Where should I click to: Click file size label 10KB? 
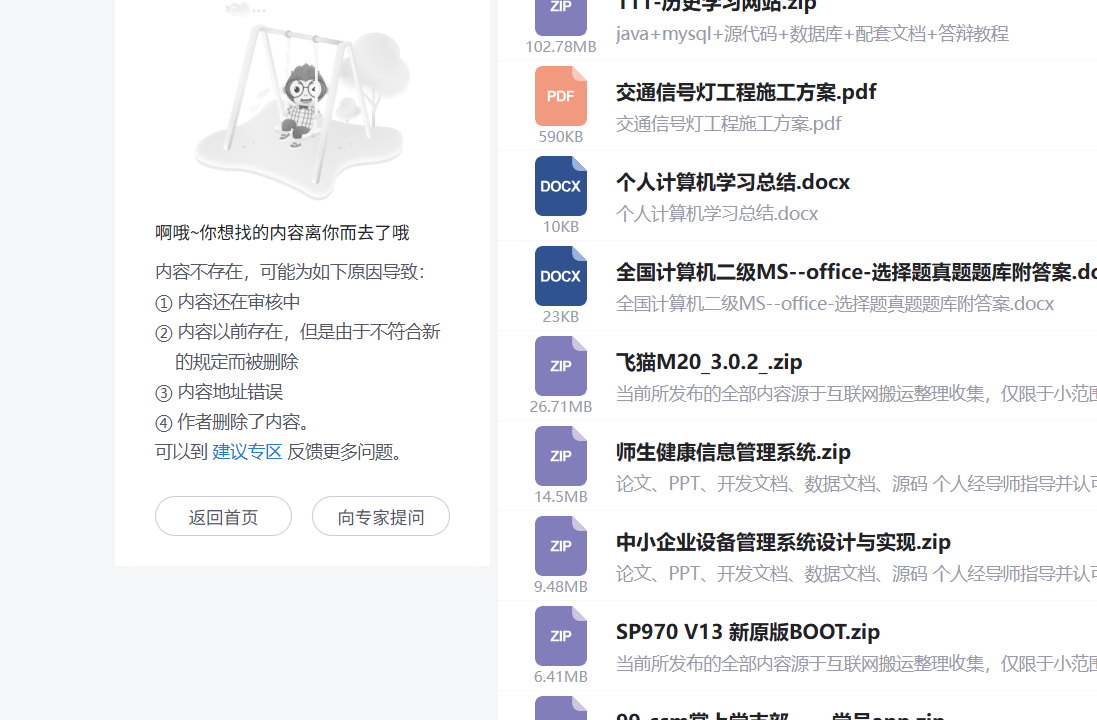click(x=560, y=227)
